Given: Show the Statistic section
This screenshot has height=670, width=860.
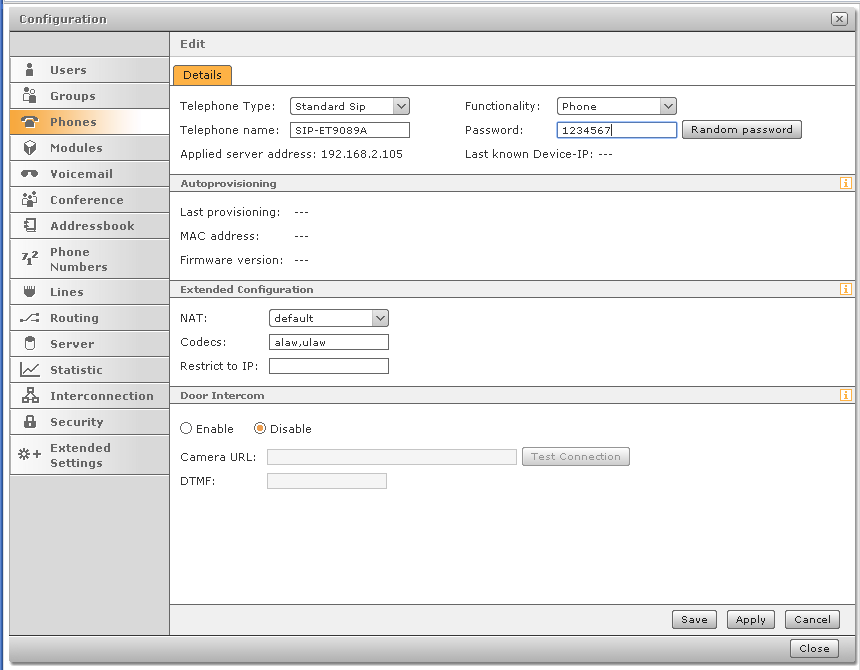Looking at the screenshot, I should (x=89, y=370).
